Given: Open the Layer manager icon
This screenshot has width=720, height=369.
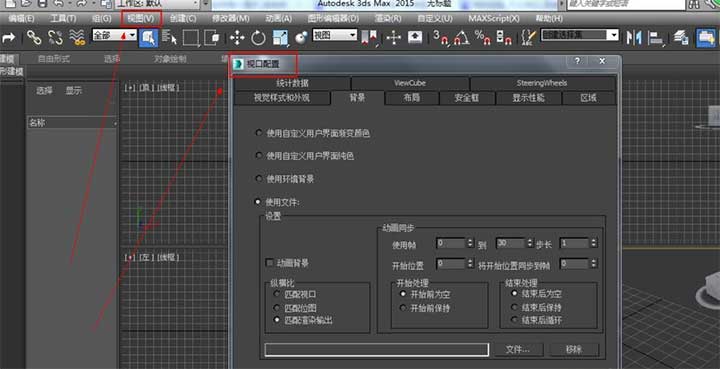Looking at the screenshot, I should pyautogui.click(x=681, y=38).
